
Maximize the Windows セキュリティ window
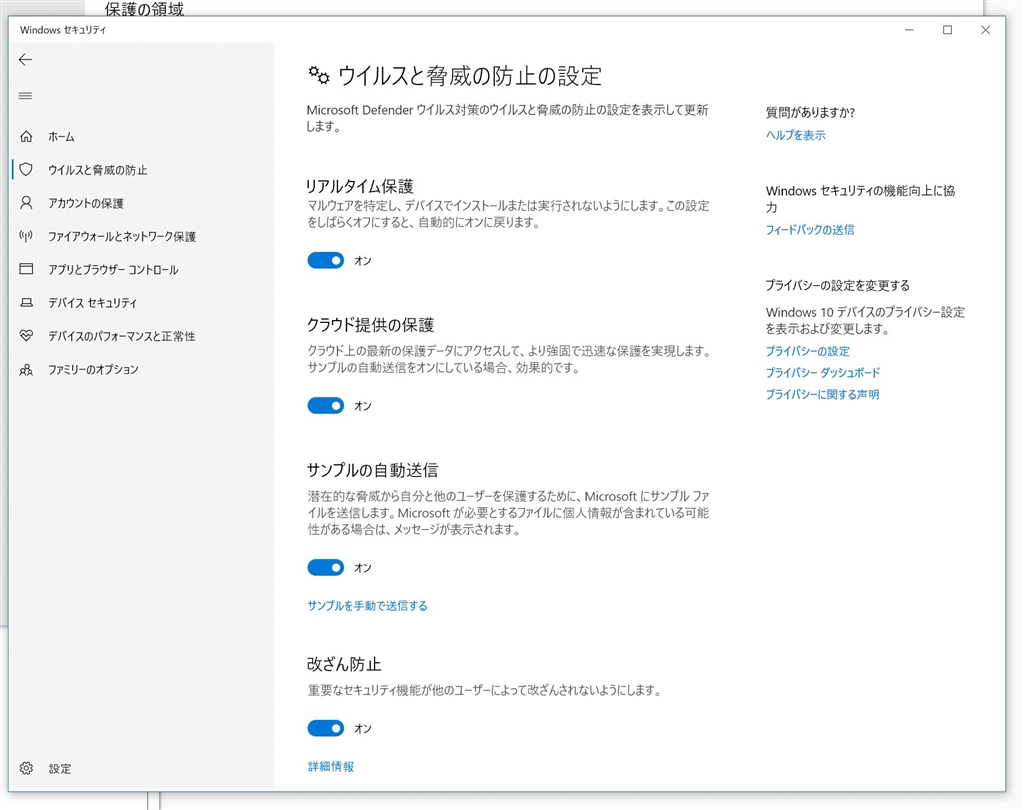click(x=947, y=30)
